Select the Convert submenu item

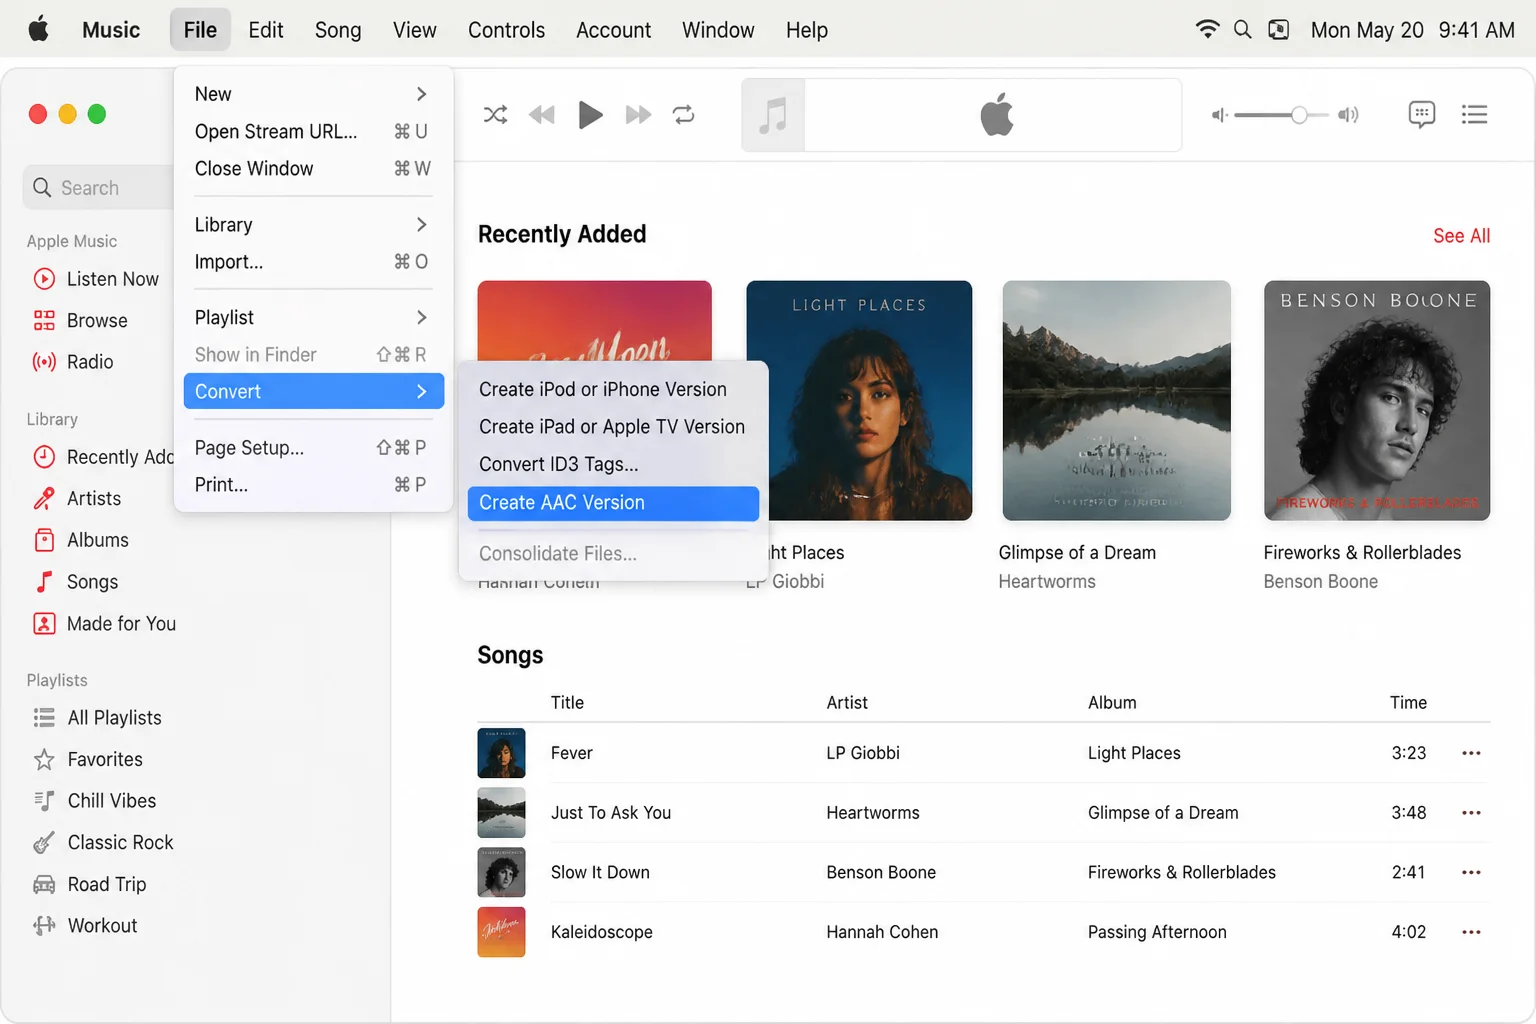tap(313, 392)
